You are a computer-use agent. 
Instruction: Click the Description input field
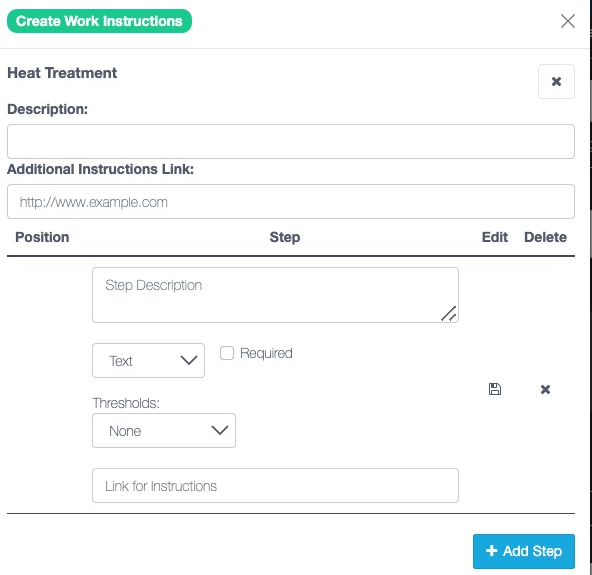point(291,141)
